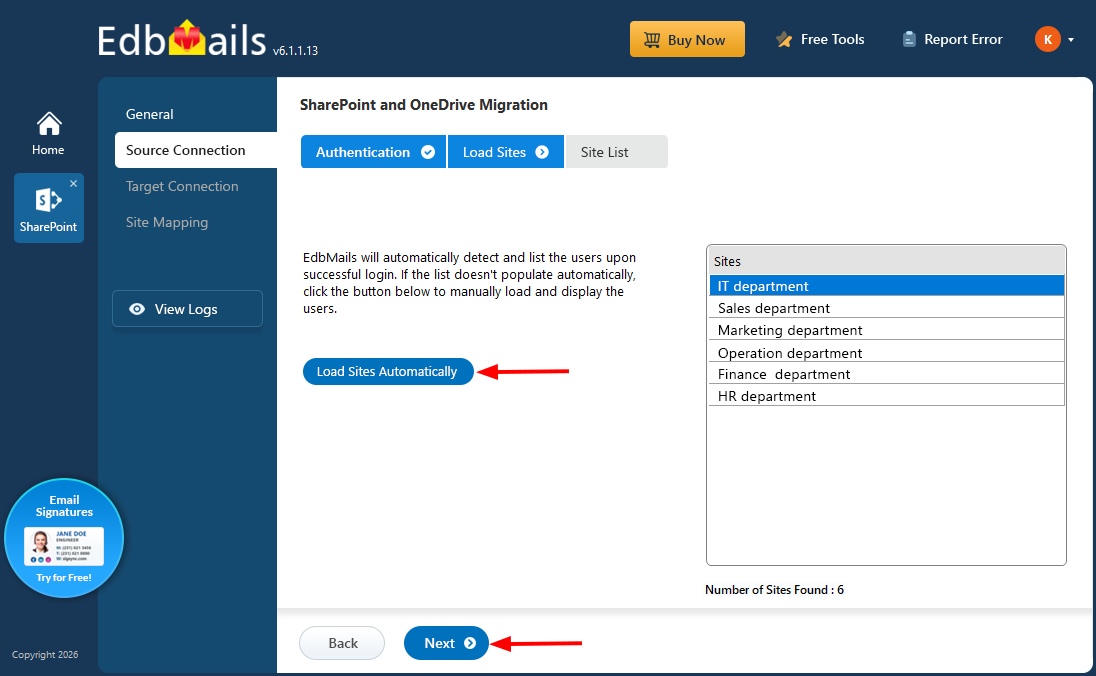Click the checkmark icon on Authentication tab
This screenshot has width=1096, height=676.
point(428,152)
